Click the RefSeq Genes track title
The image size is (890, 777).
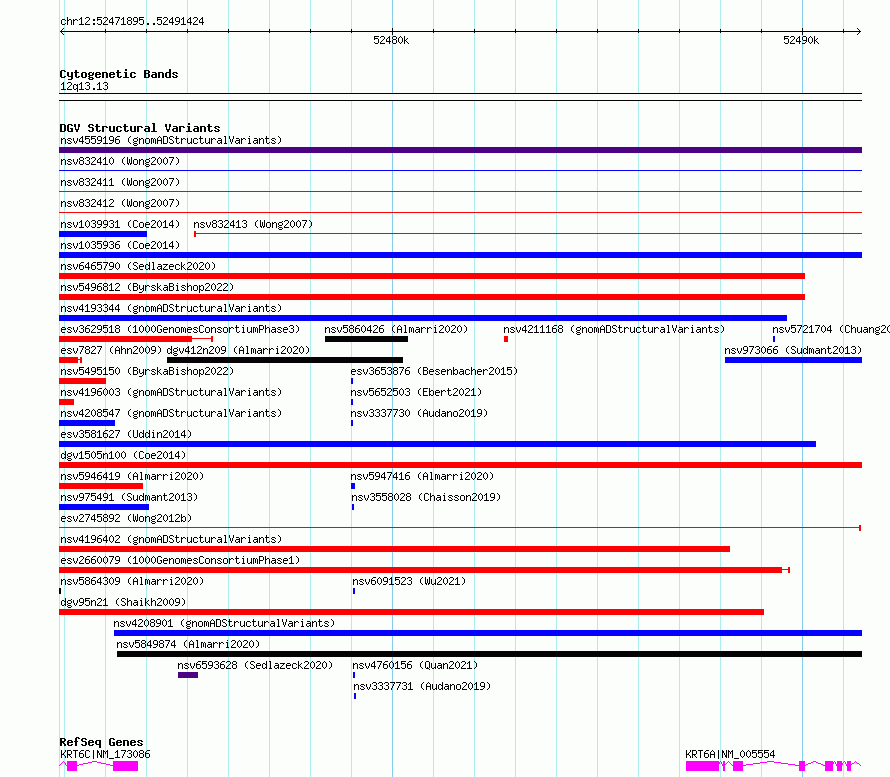tap(101, 742)
